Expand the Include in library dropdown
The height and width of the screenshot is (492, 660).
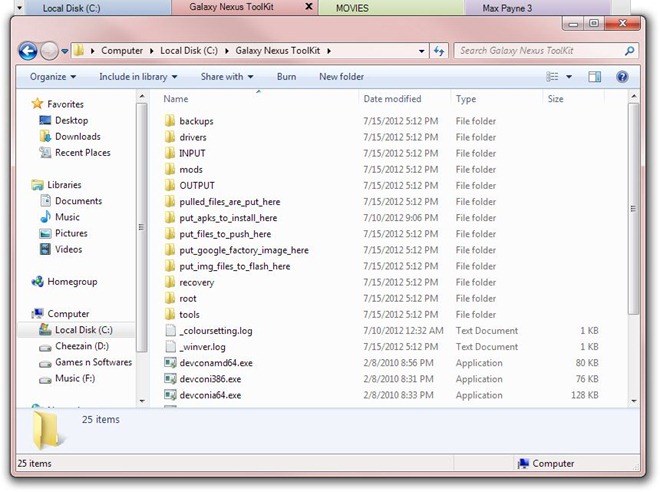coord(137,77)
